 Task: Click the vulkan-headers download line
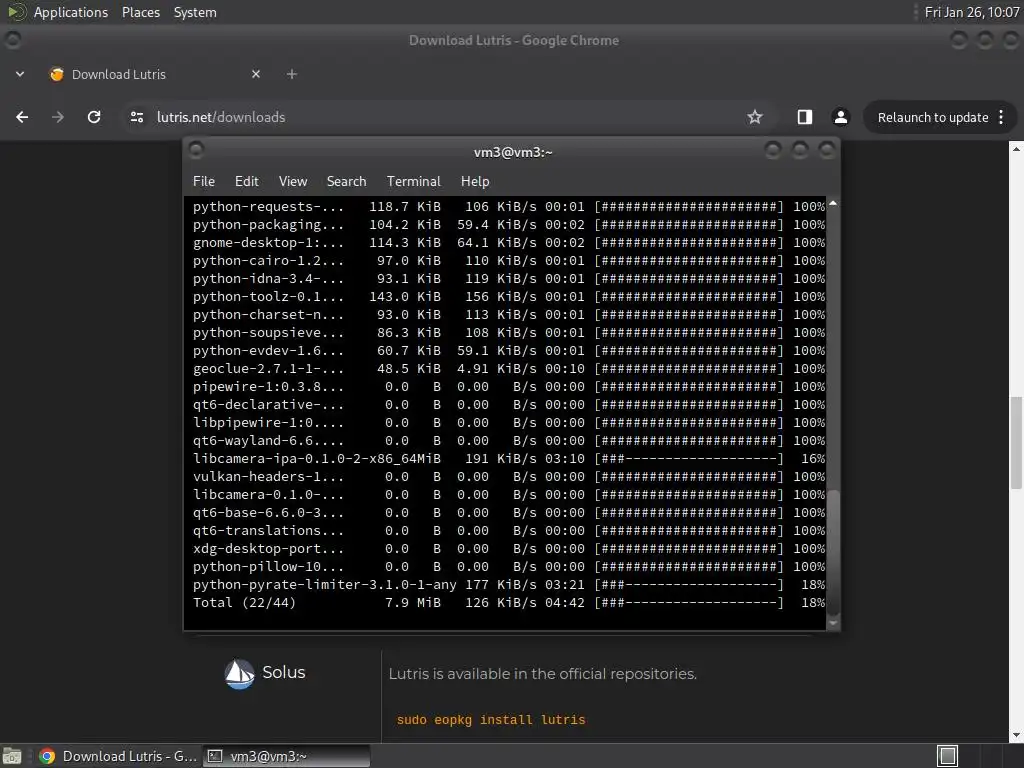click(509, 477)
